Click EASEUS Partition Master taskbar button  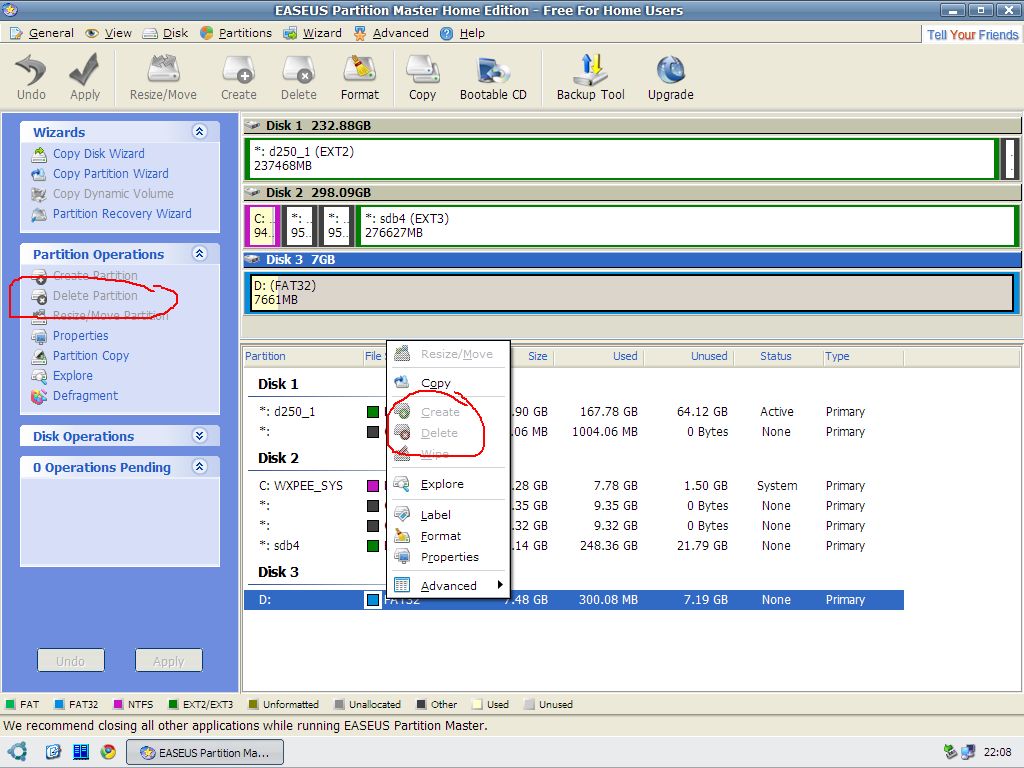click(x=204, y=752)
